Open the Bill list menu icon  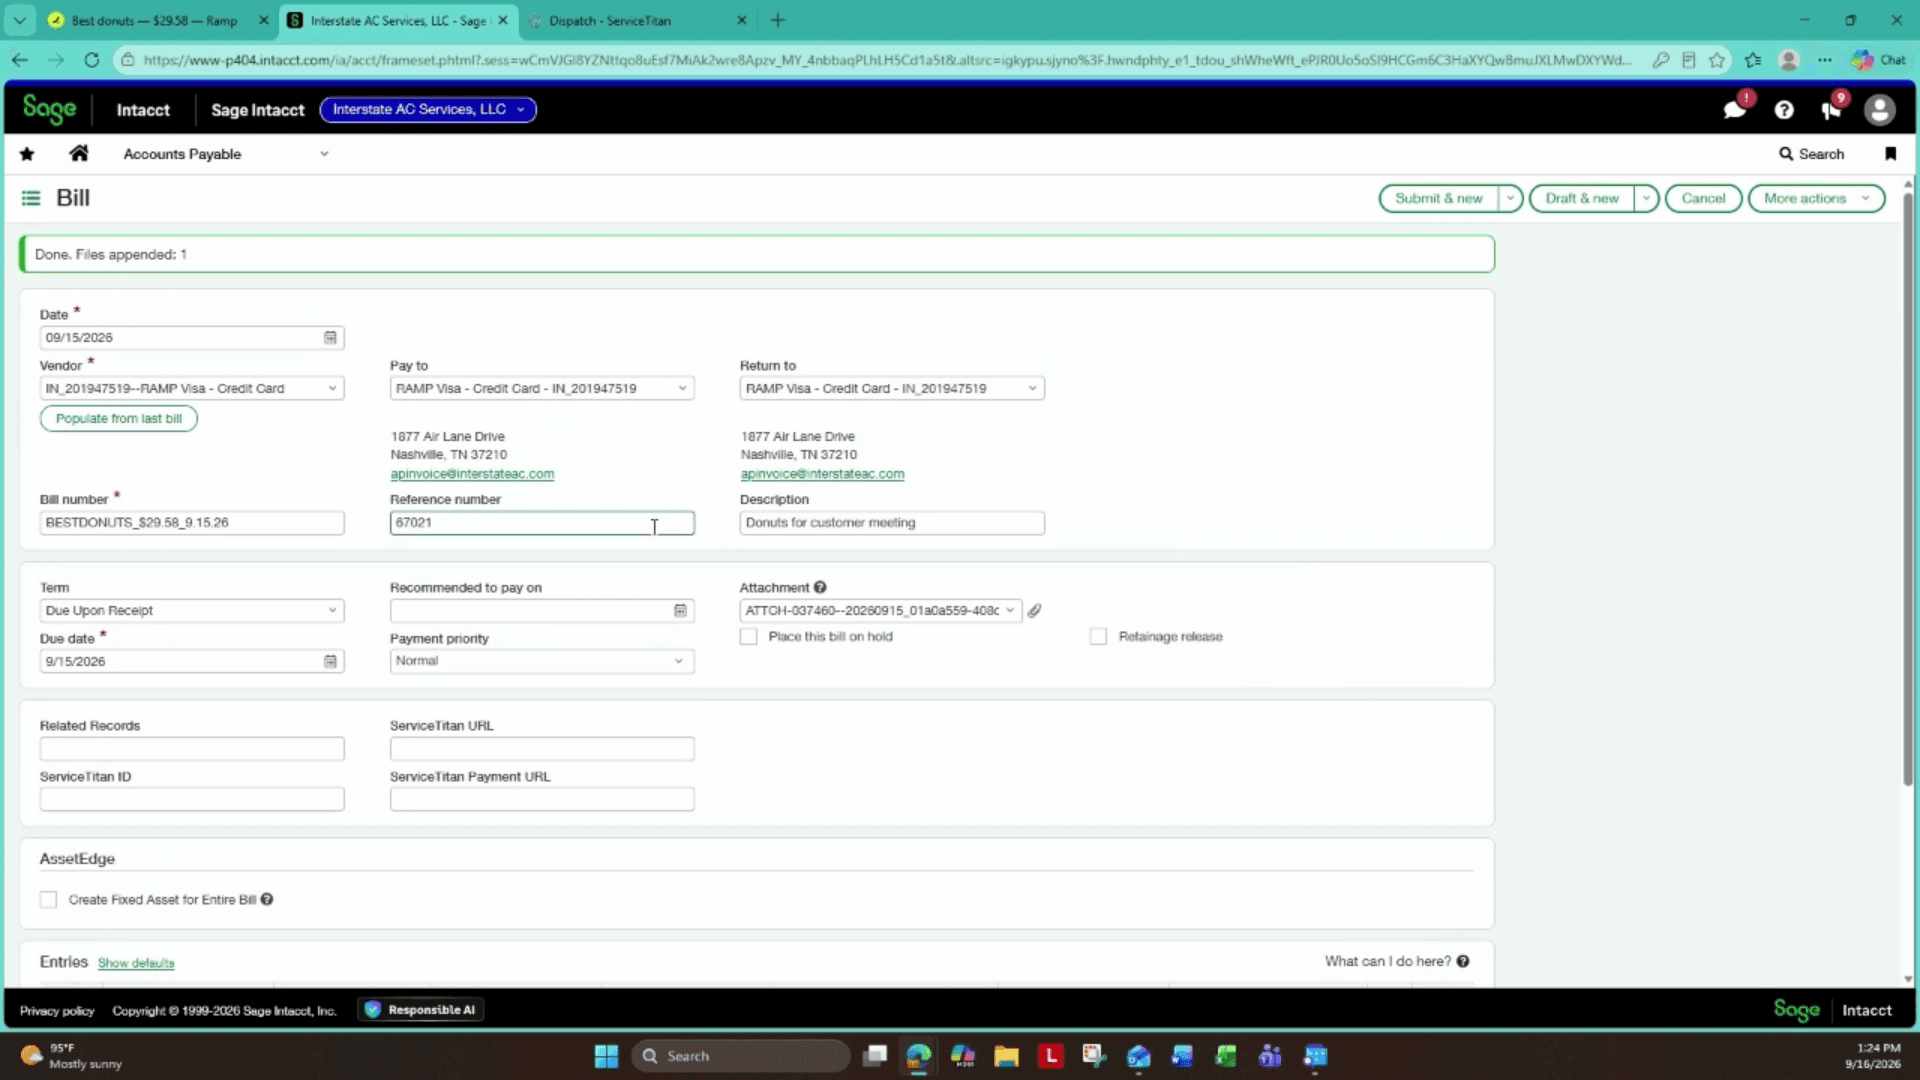click(x=31, y=198)
